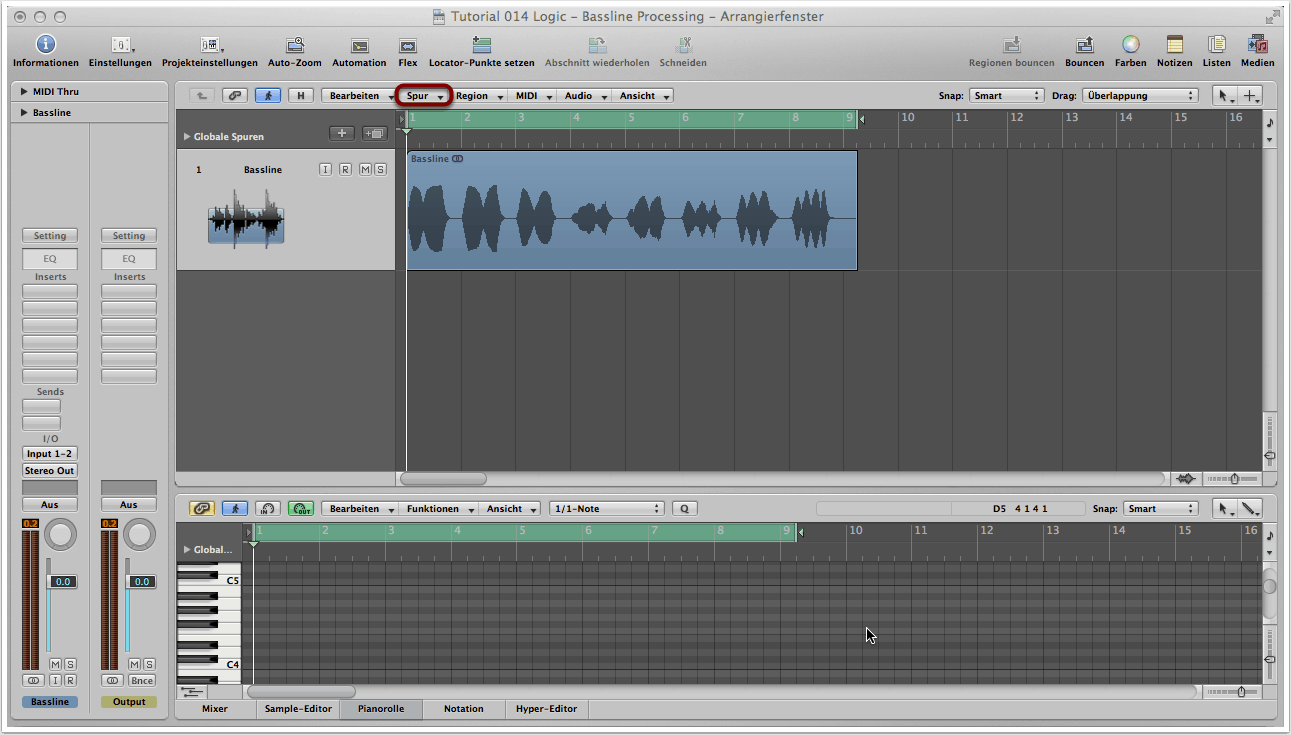This screenshot has height=735, width=1291.
Task: Mute the Bassline track in header
Action: [x=365, y=170]
